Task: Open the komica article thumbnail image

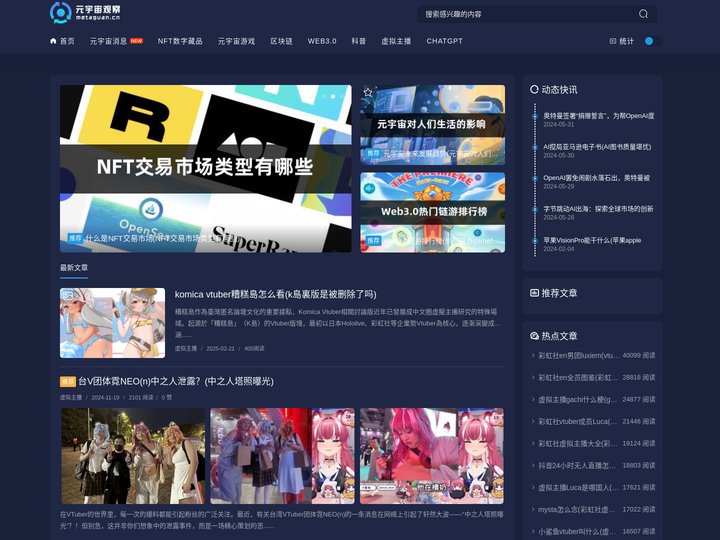Action: (x=112, y=323)
